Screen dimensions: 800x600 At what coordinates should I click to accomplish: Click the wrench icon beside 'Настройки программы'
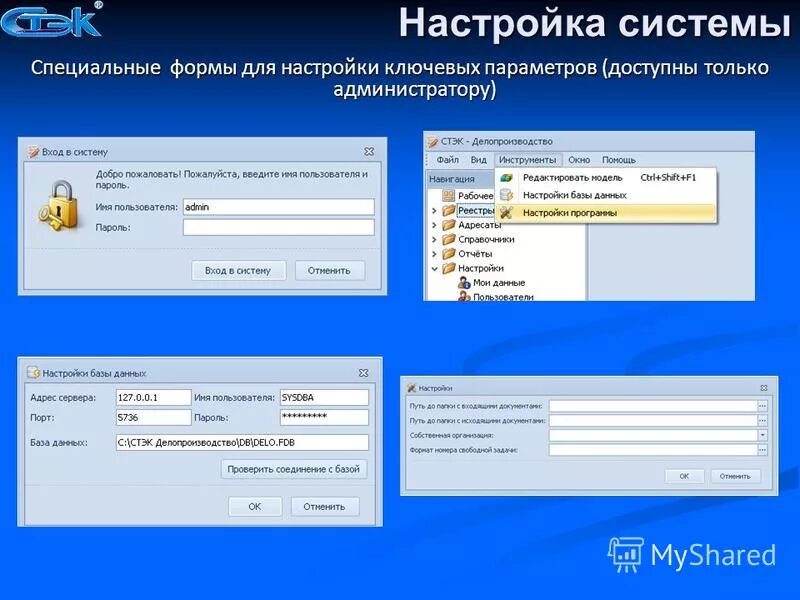[506, 213]
